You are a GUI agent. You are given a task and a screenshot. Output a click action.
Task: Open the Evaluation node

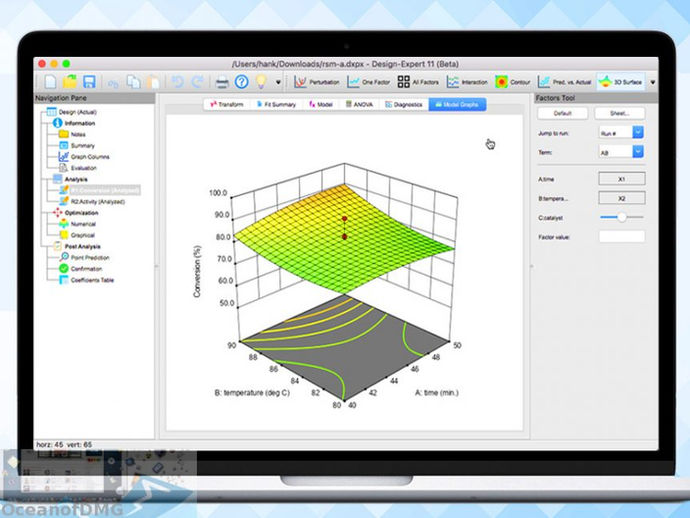[78, 168]
